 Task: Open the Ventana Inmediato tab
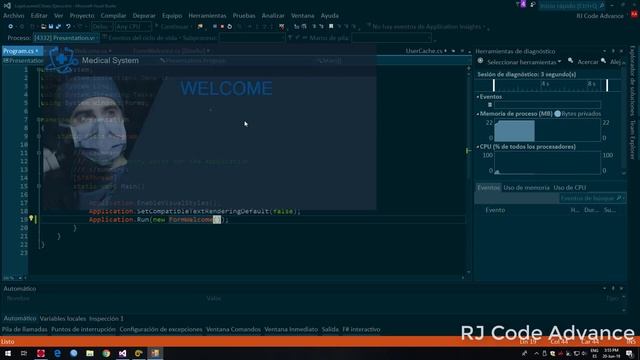[x=291, y=329]
